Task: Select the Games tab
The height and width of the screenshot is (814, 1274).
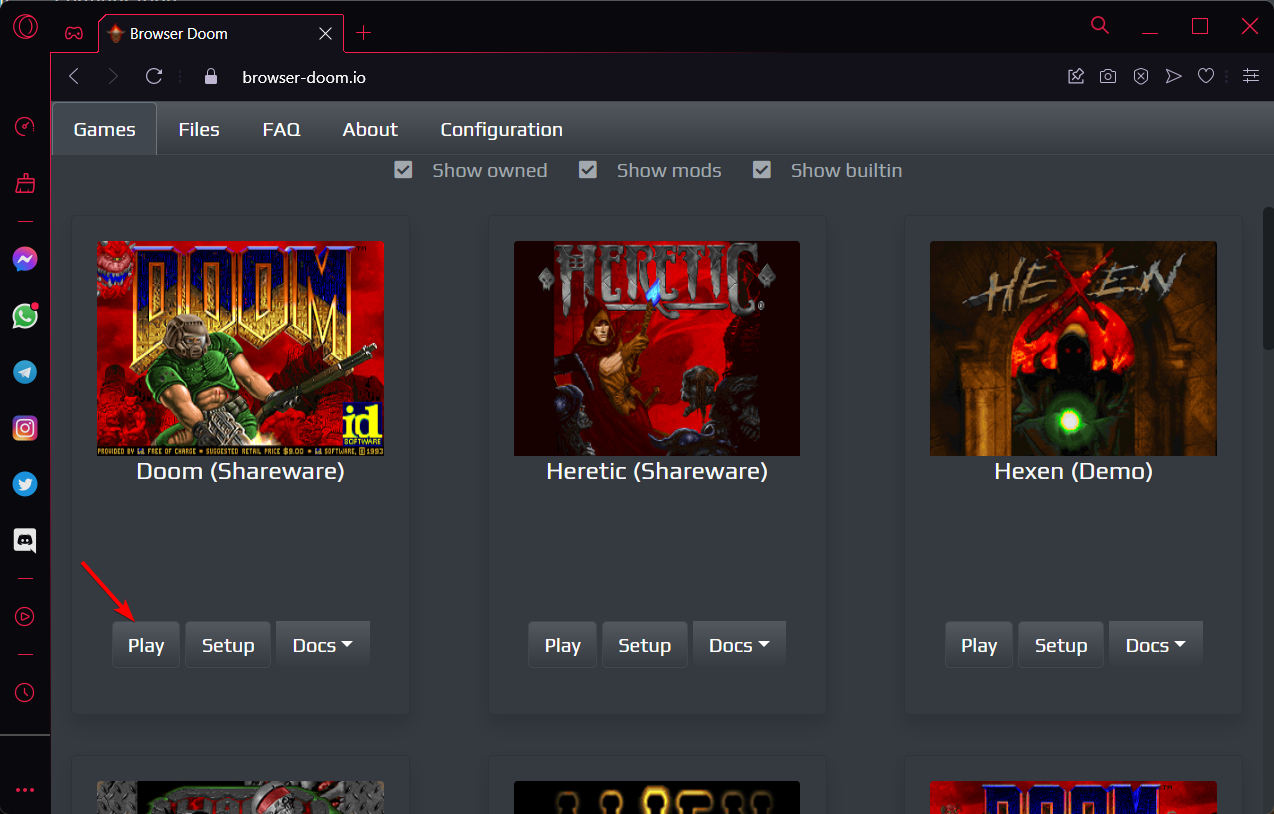Action: pos(105,129)
